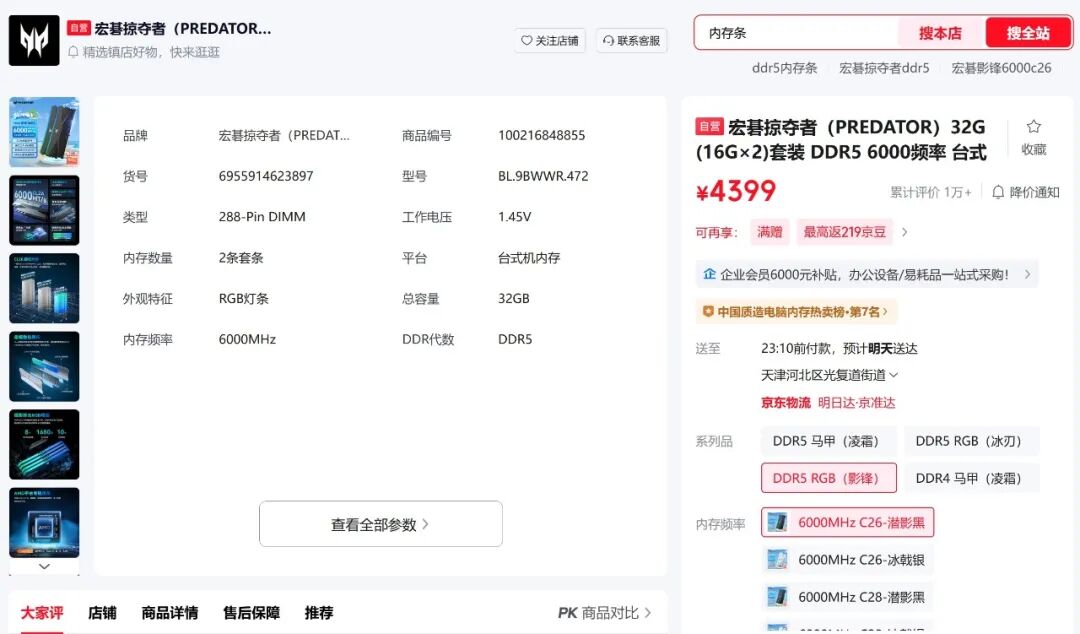
Task: Select the 6000MHz C26-潜影黑 option
Action: click(x=847, y=522)
